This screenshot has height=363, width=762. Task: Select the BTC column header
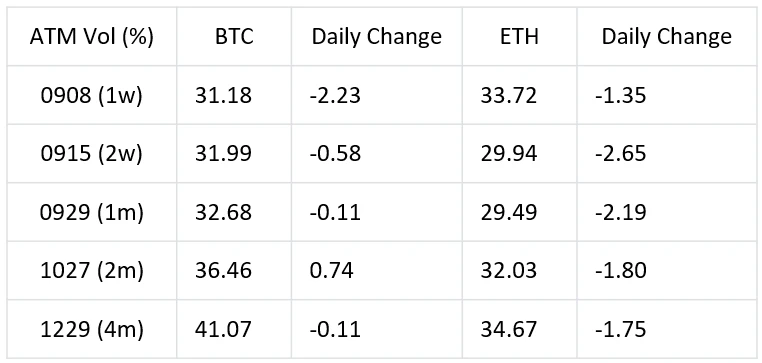[234, 37]
